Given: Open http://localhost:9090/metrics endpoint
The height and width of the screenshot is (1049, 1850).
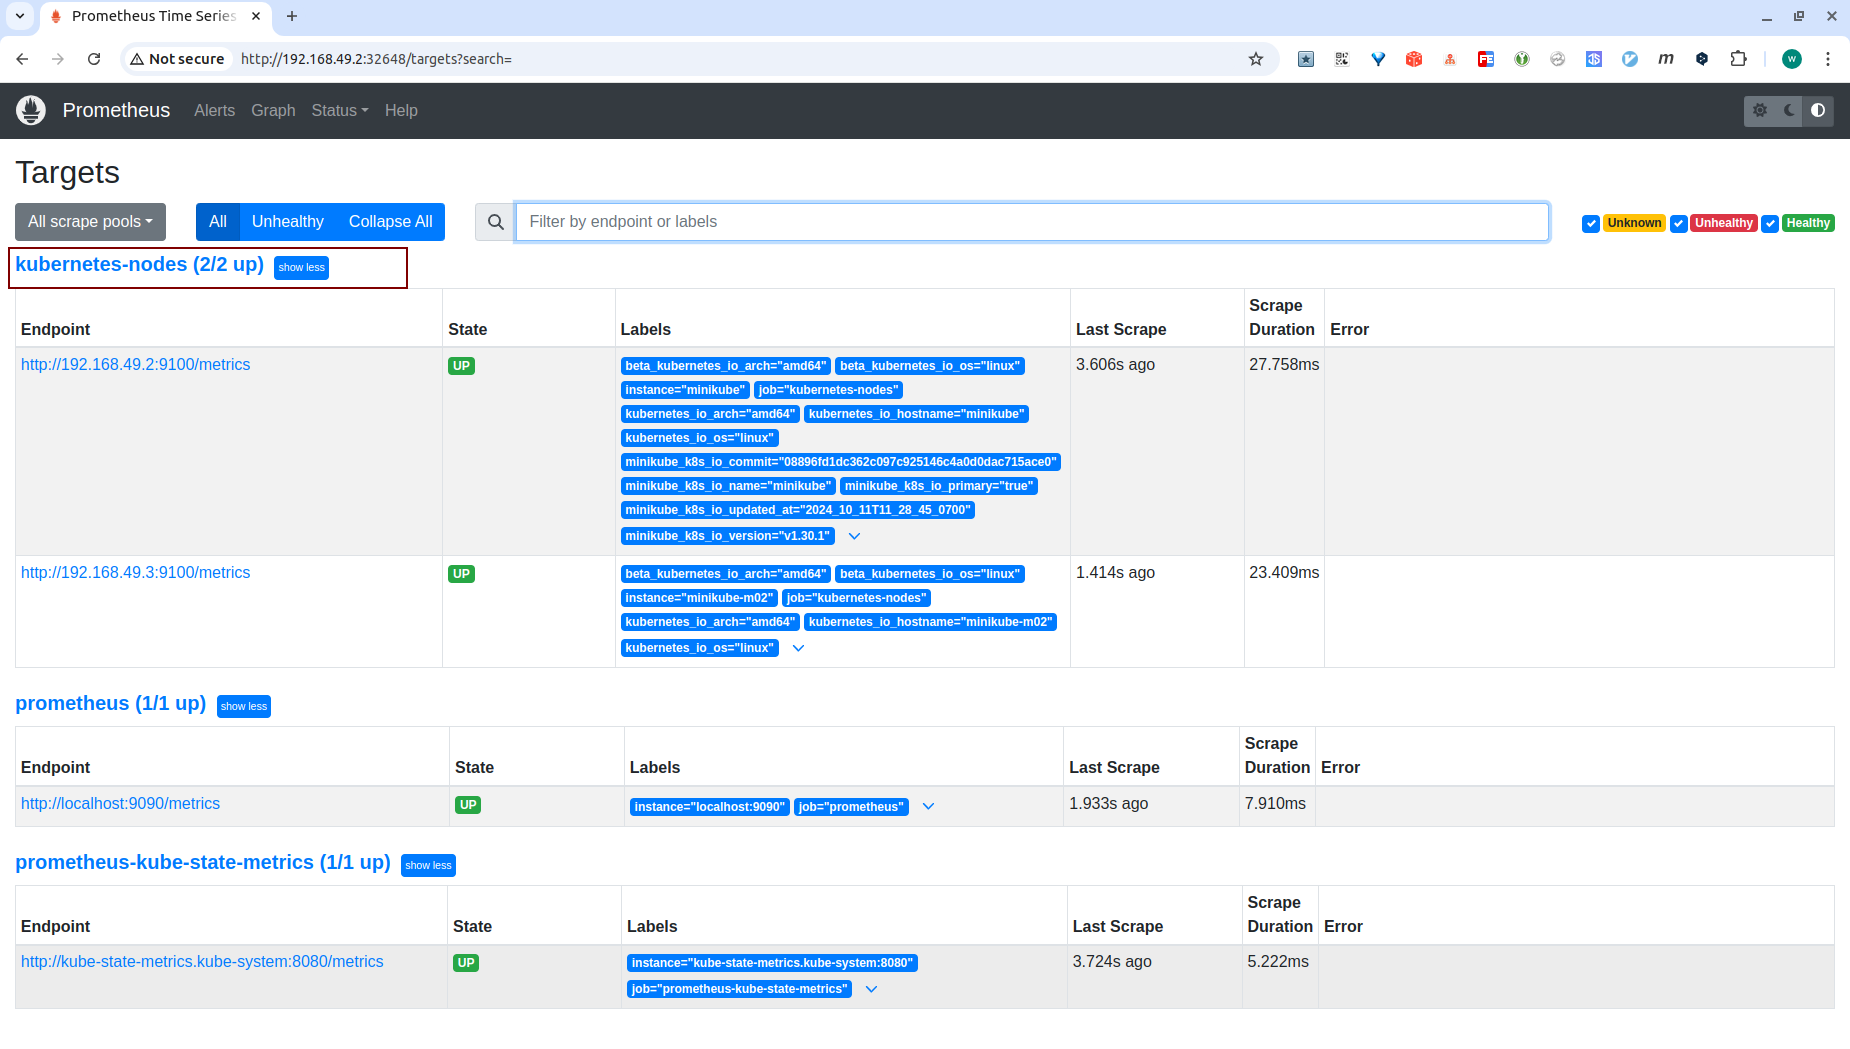Looking at the screenshot, I should pos(120,804).
